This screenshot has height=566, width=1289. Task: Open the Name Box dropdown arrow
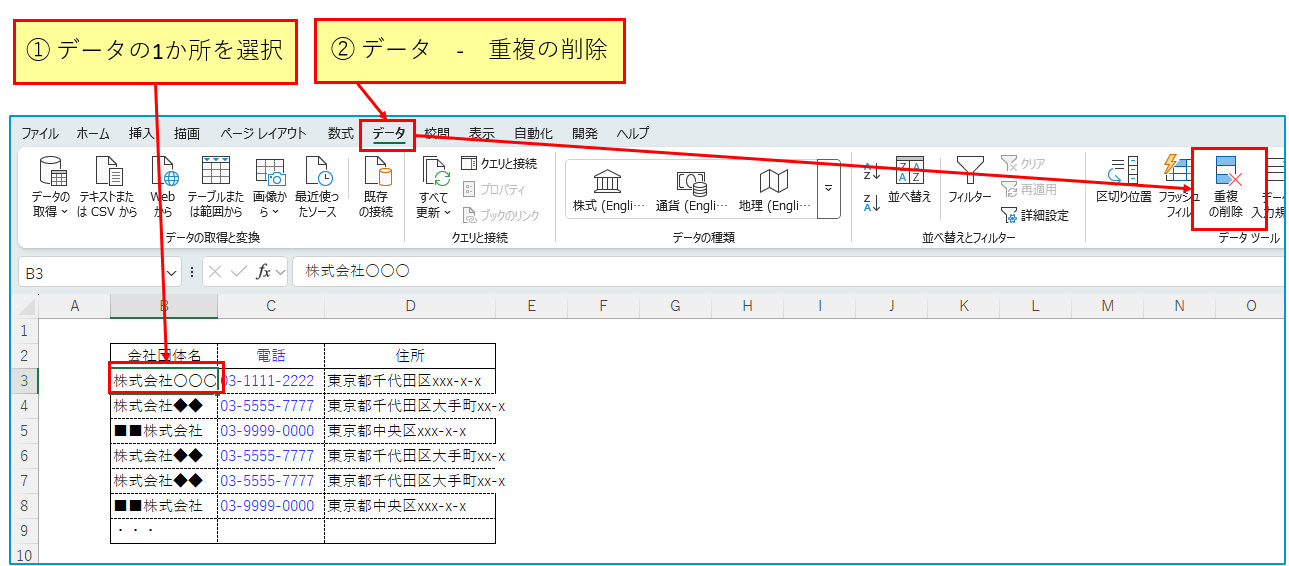coord(172,272)
